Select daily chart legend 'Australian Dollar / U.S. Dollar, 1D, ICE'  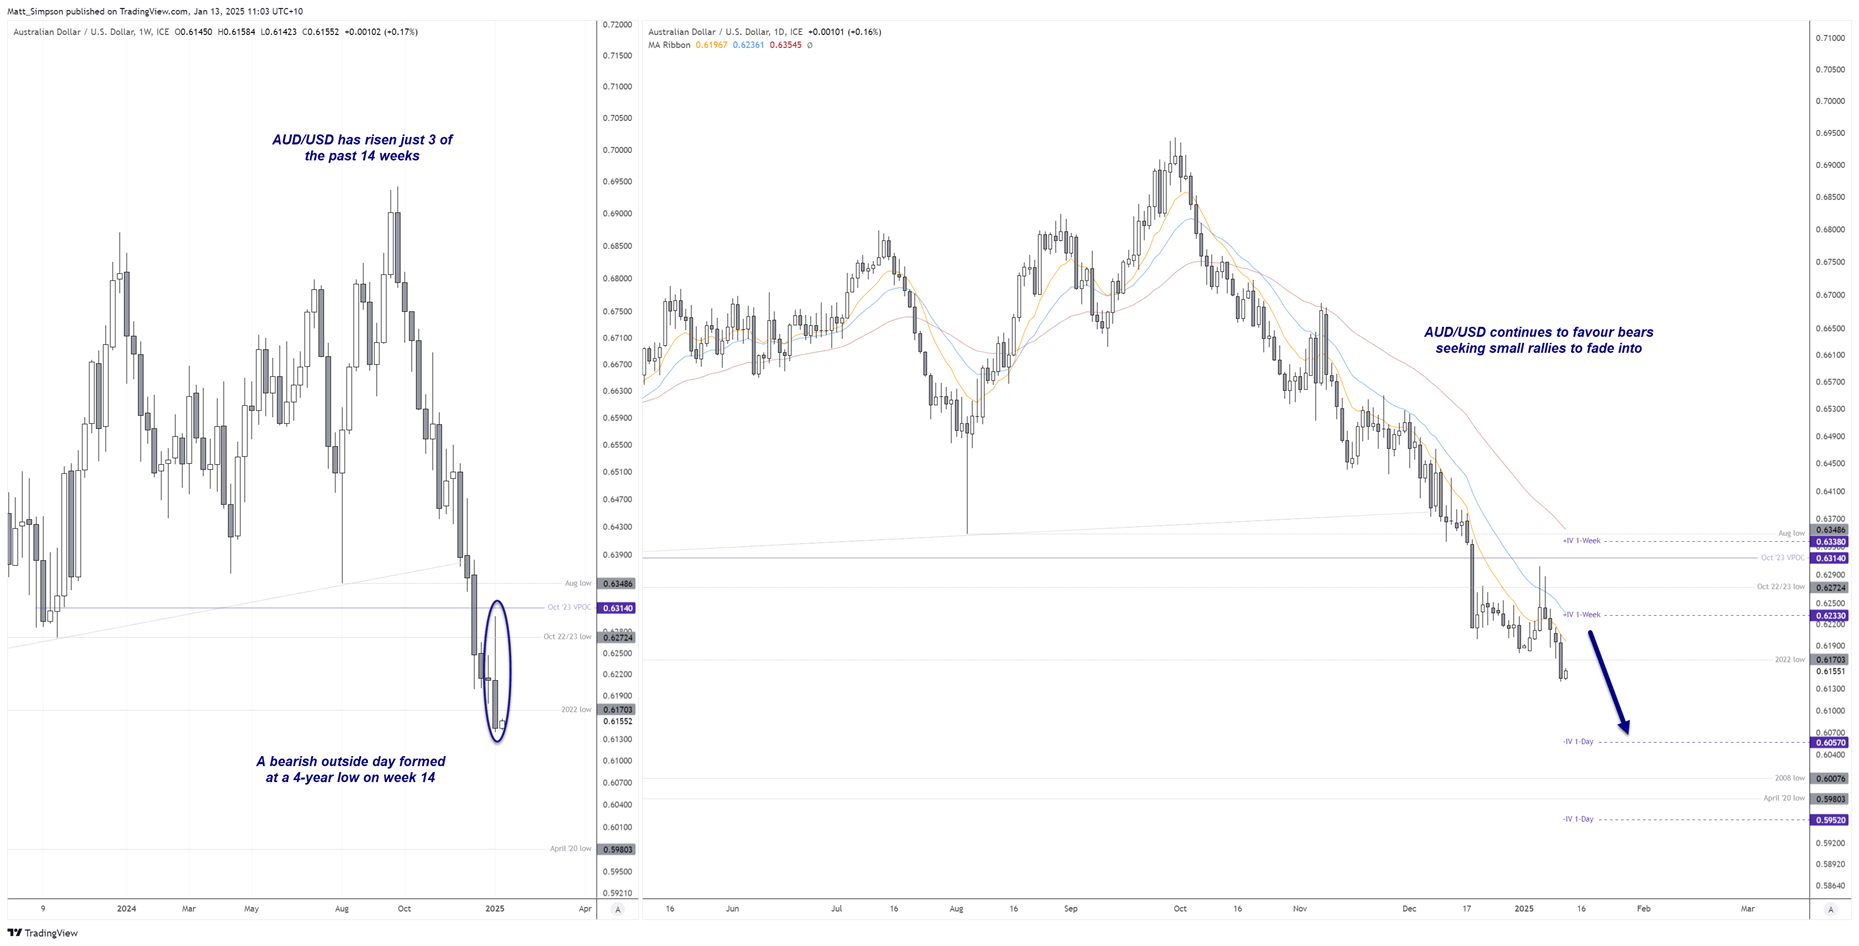click(x=726, y=32)
